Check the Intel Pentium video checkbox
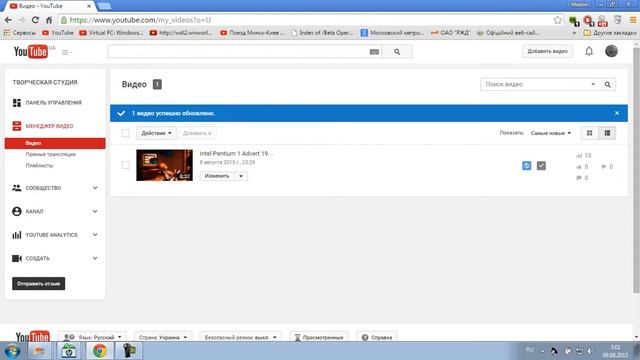Screen dimensions: 640x360 (x=126, y=165)
